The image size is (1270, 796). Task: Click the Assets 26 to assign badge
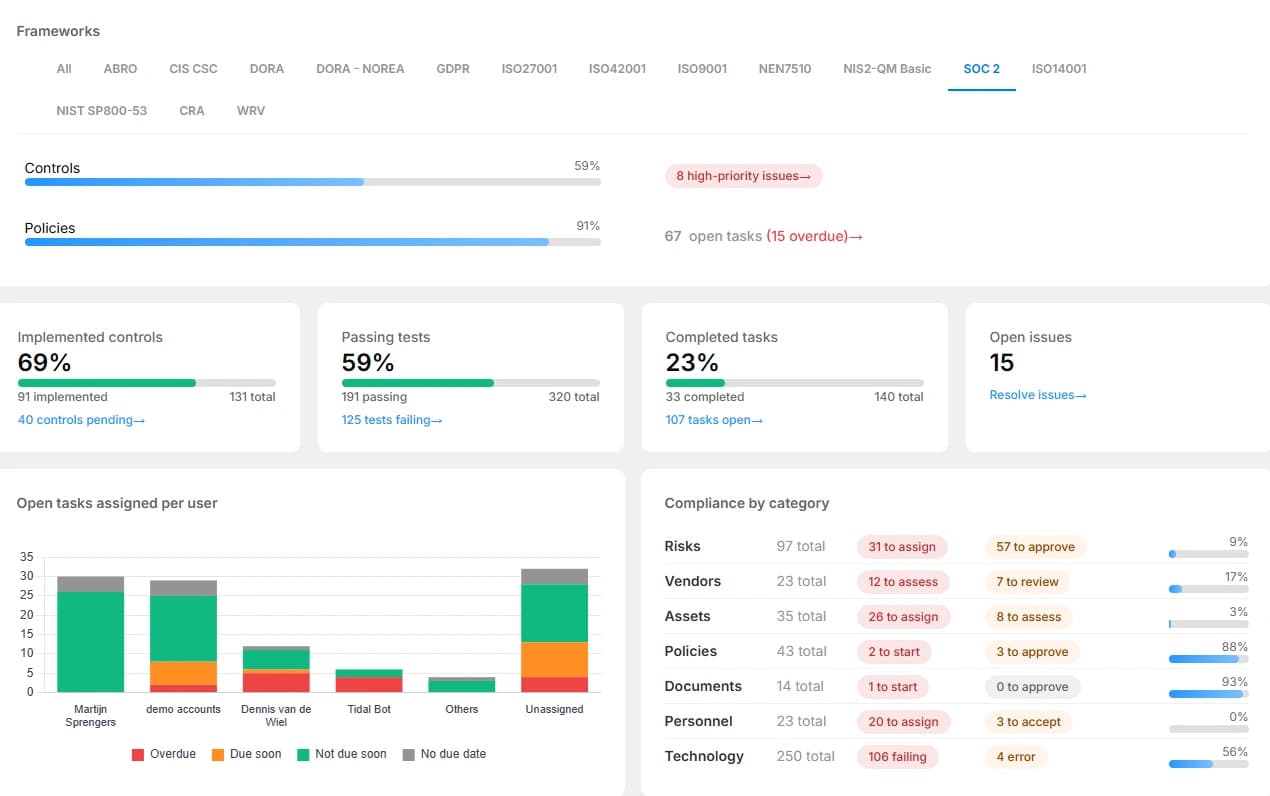click(903, 617)
